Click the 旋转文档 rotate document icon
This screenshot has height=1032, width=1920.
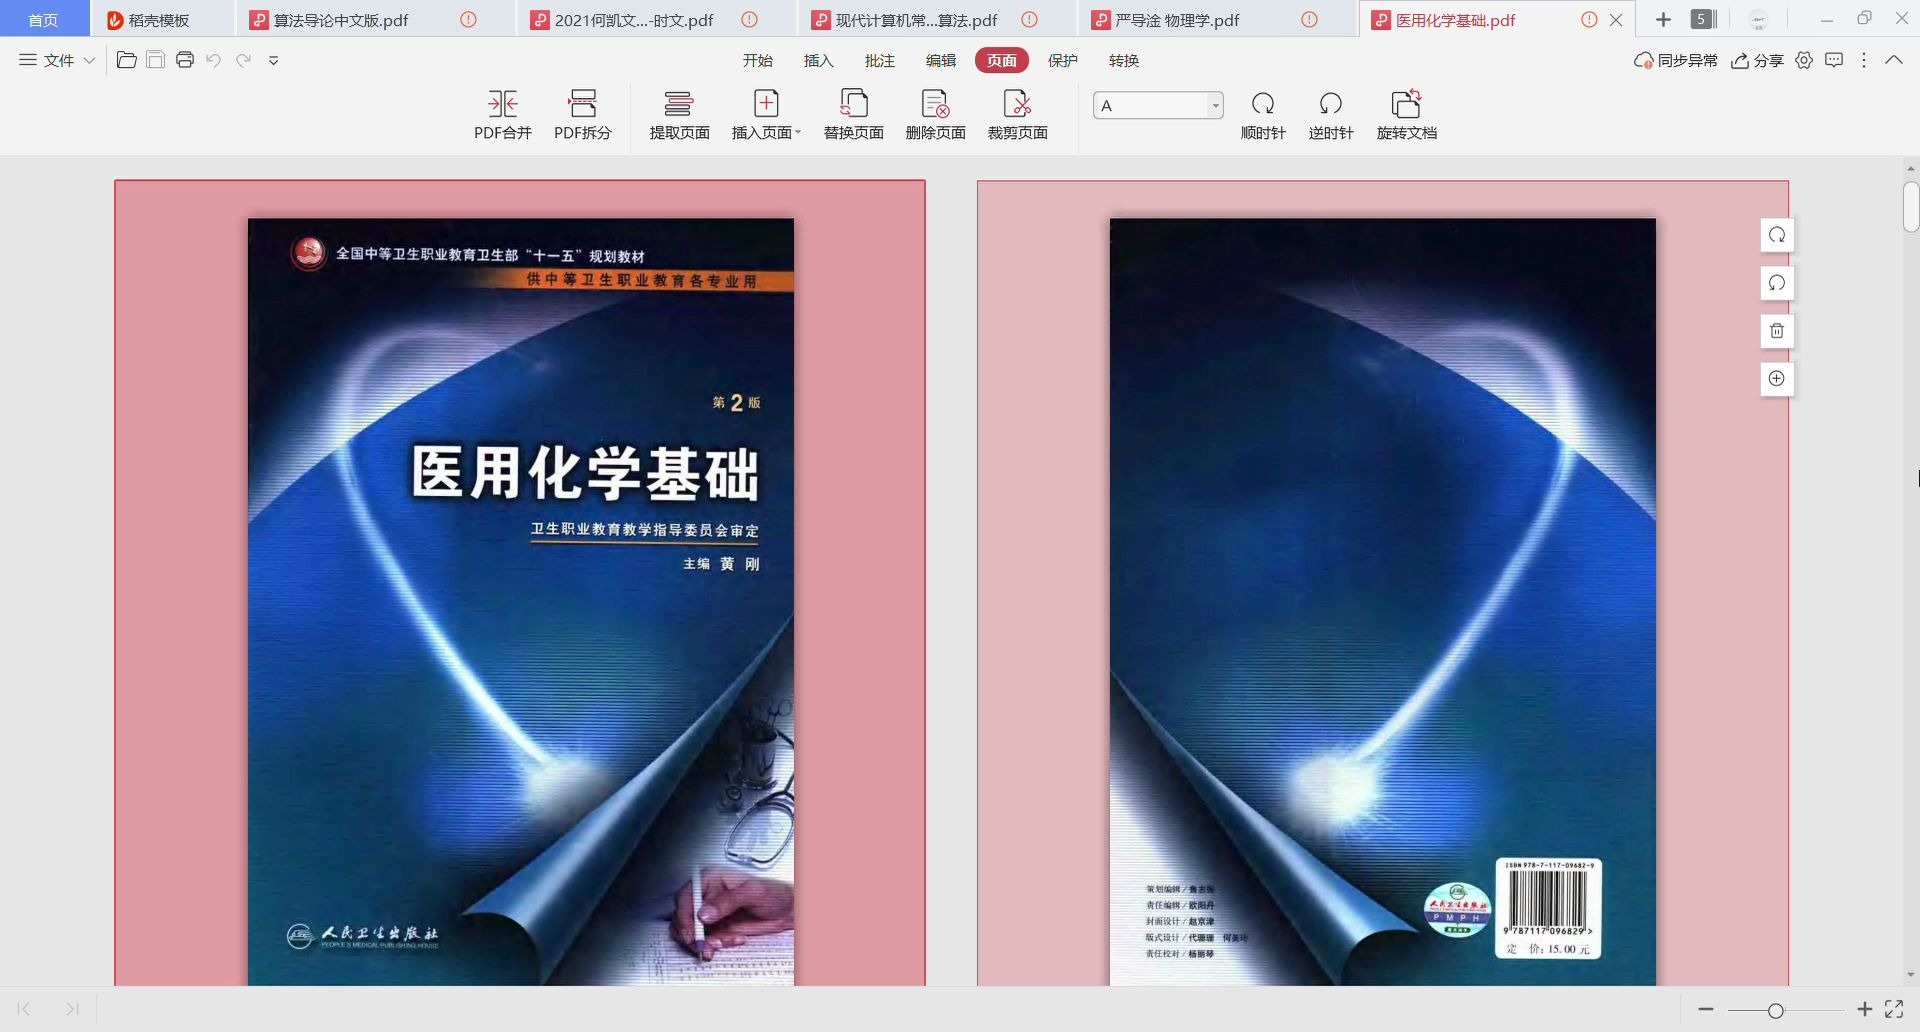1406,115
